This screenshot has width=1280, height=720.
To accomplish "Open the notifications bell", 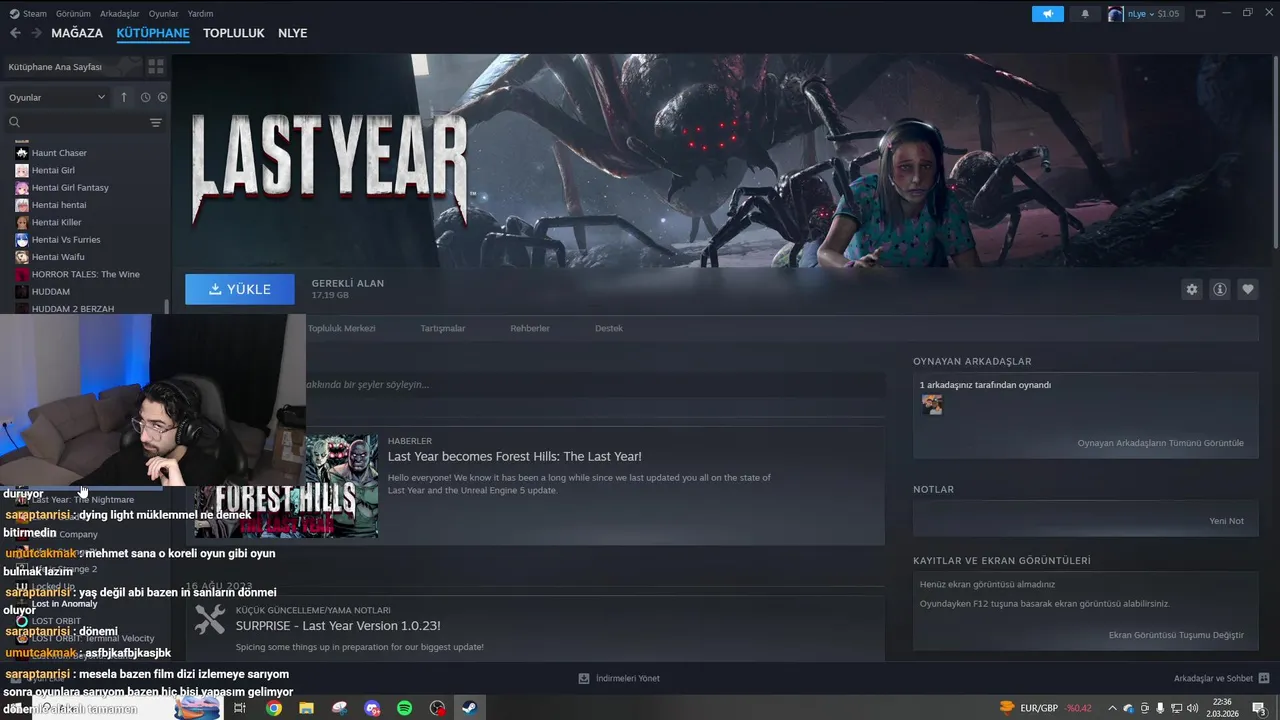I will (1086, 14).
